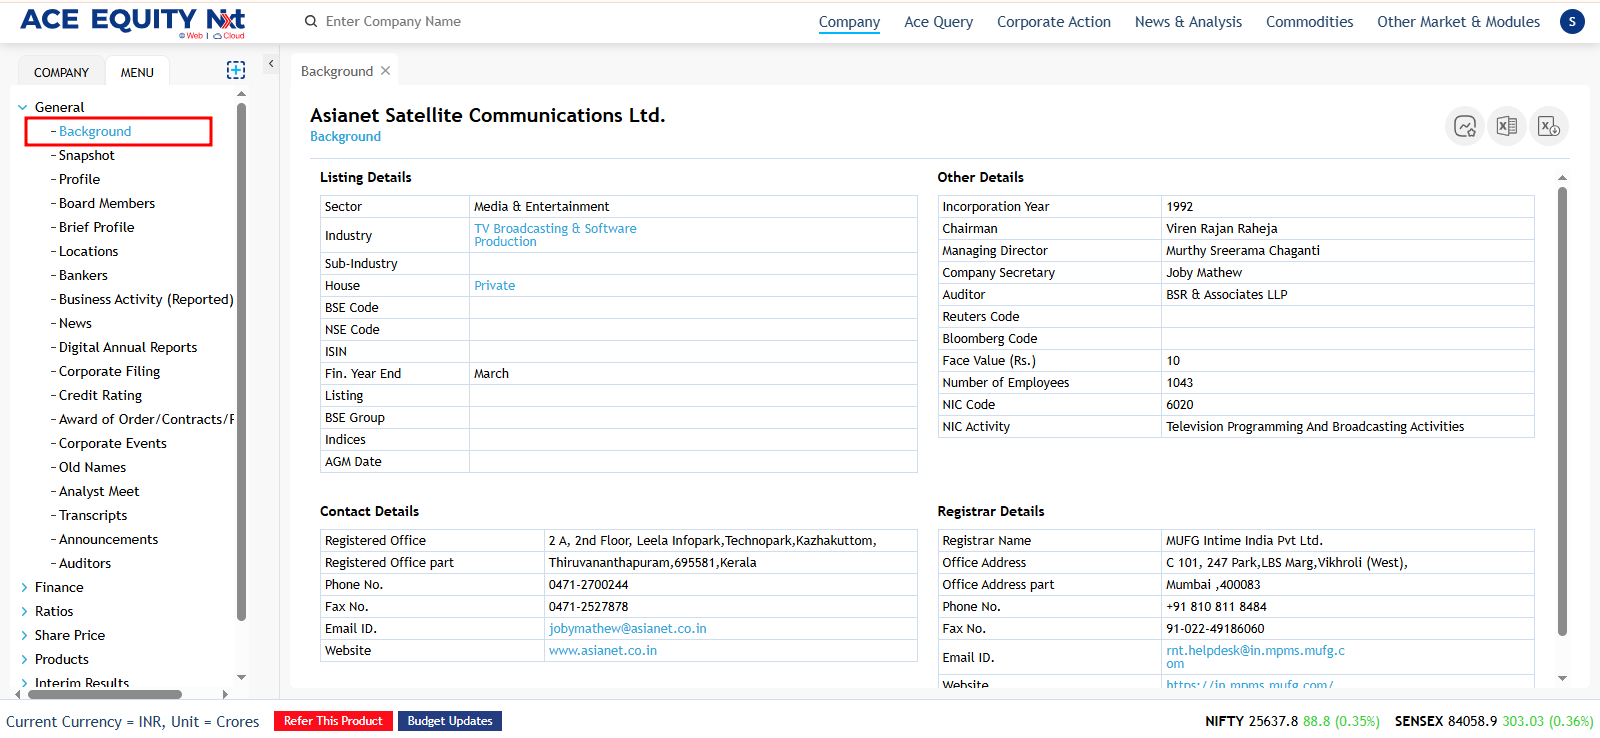Switch to the COMPANY sidebar tab
The height and width of the screenshot is (738, 1600).
tap(61, 72)
